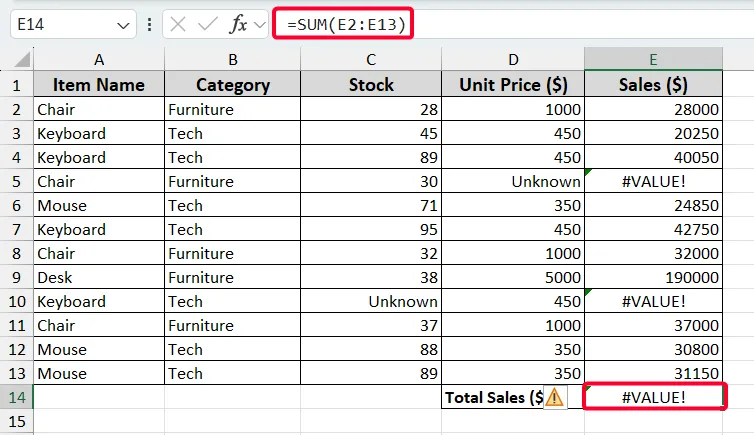Click the Select All corner triangle
The width and height of the screenshot is (754, 435).
coord(22,60)
